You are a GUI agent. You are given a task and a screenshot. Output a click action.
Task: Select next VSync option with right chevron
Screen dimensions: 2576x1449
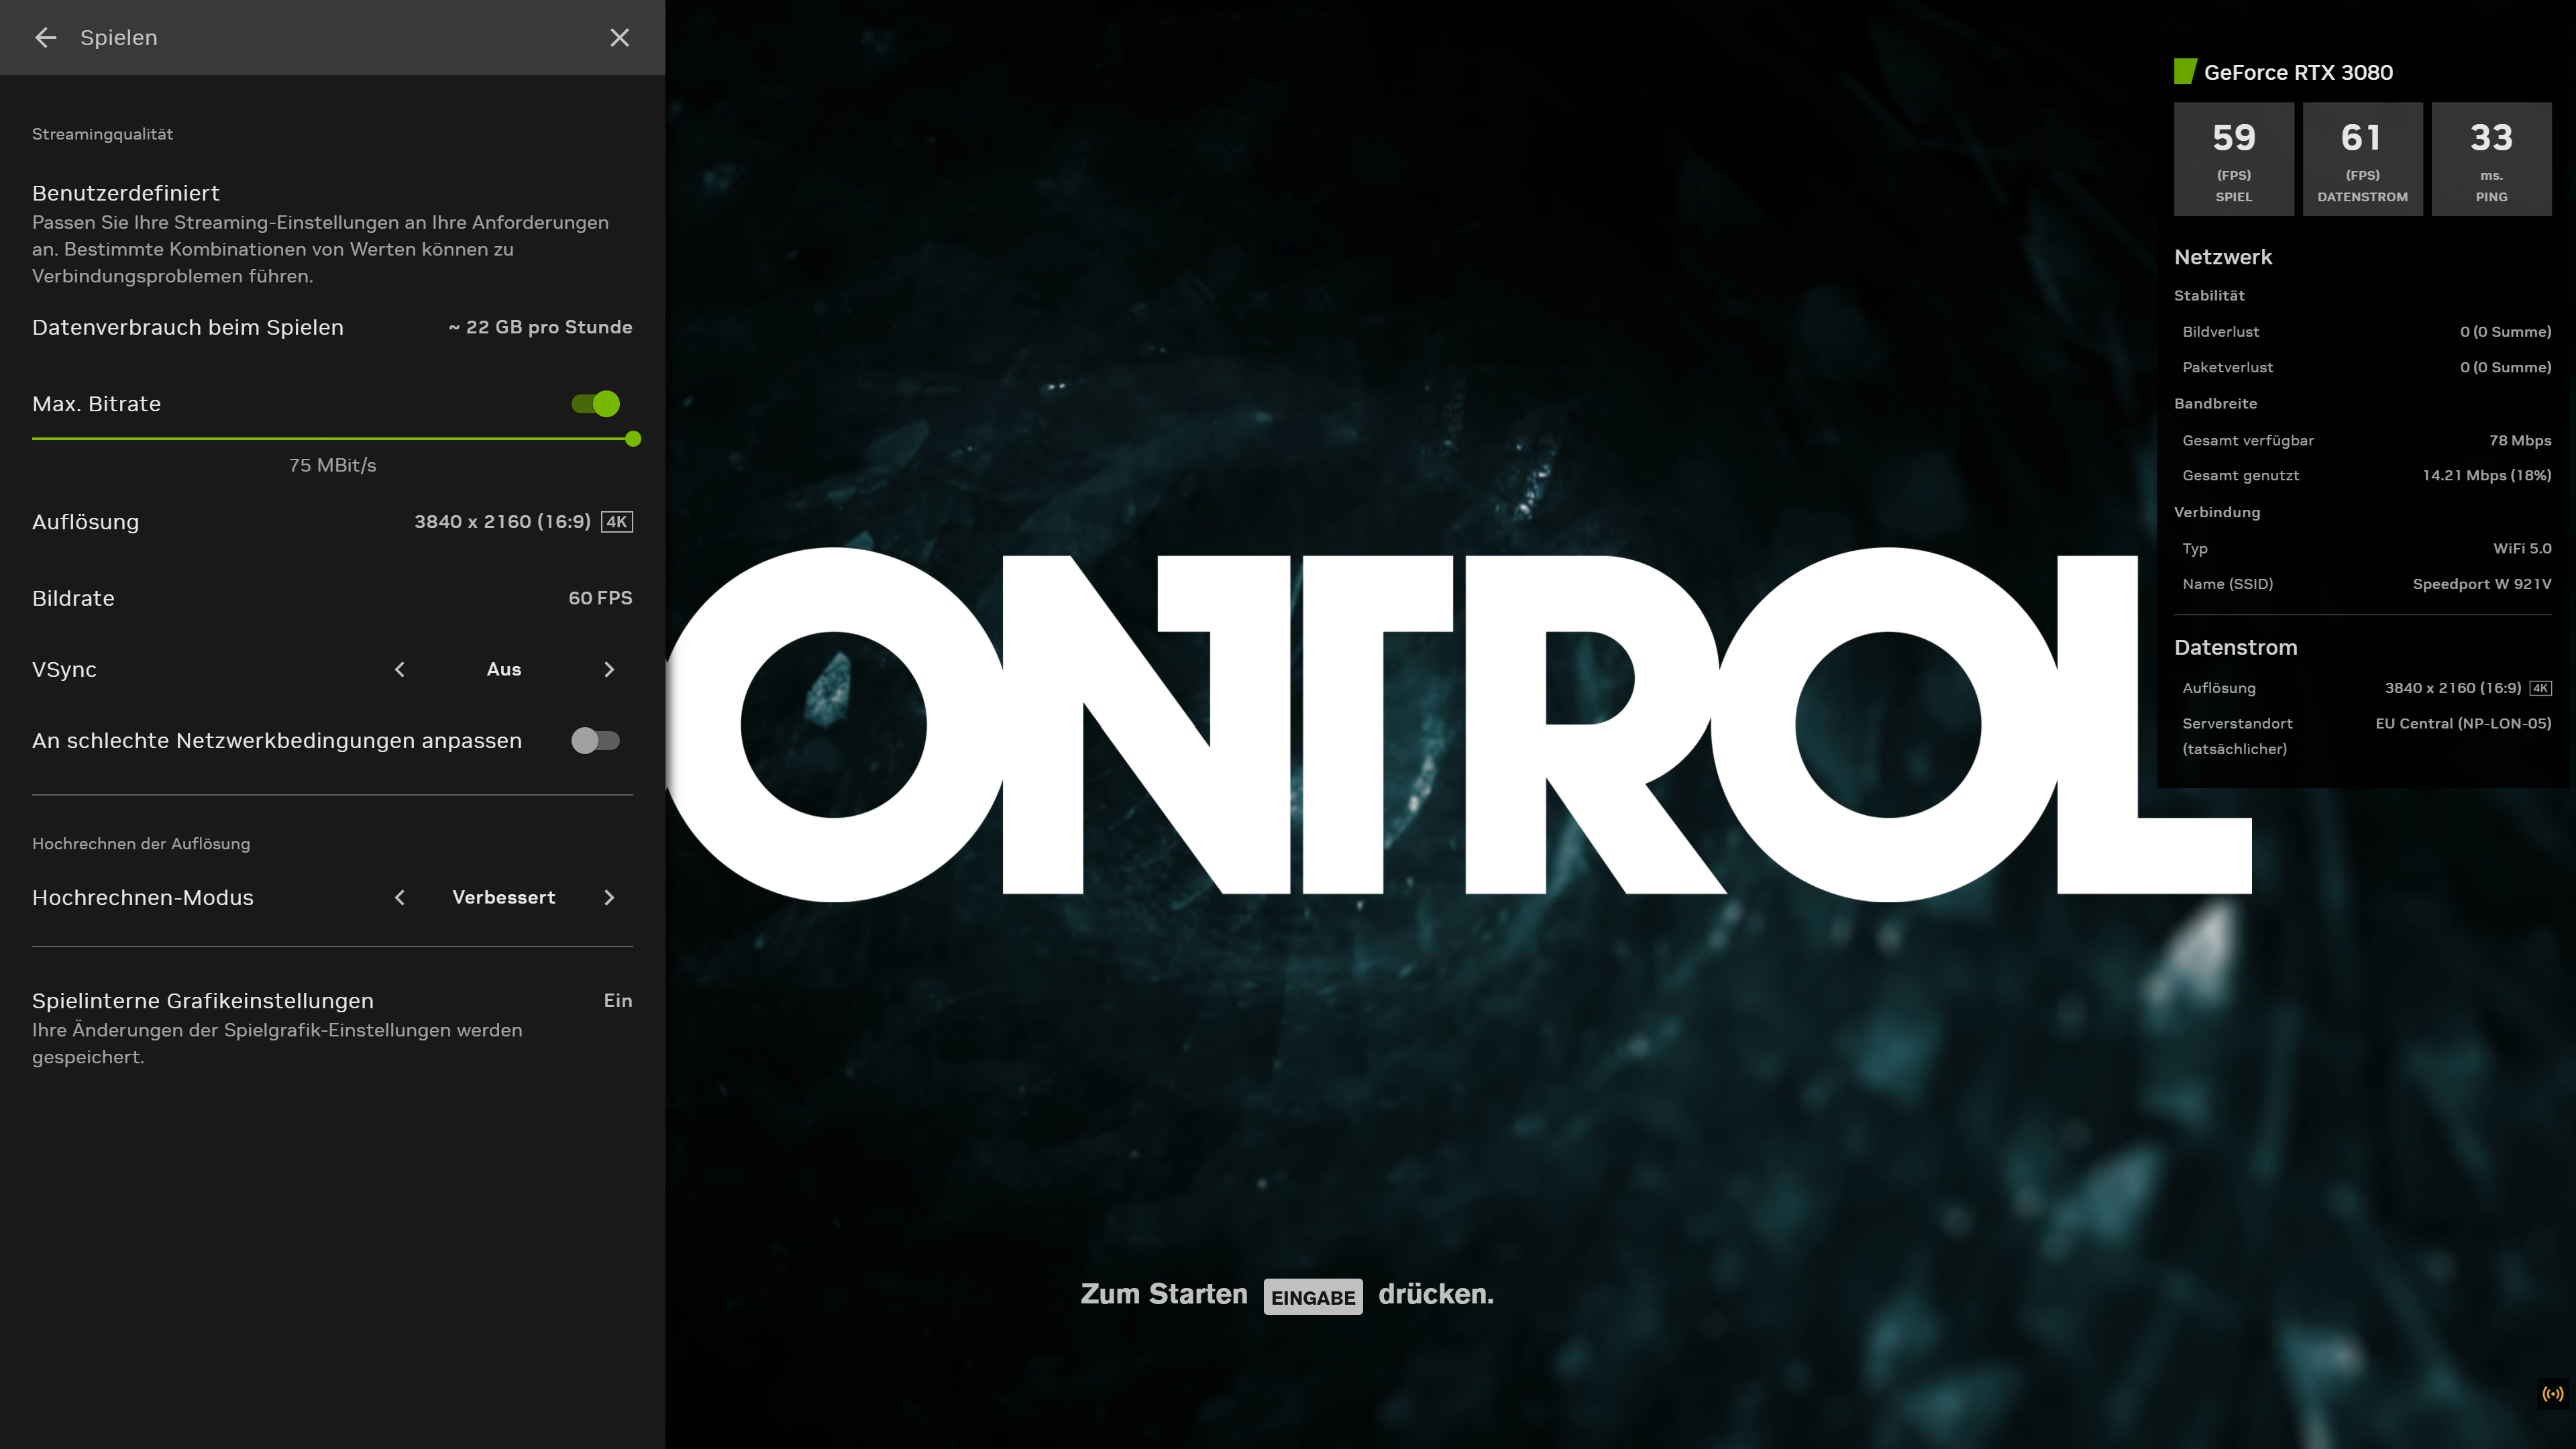pyautogui.click(x=609, y=670)
